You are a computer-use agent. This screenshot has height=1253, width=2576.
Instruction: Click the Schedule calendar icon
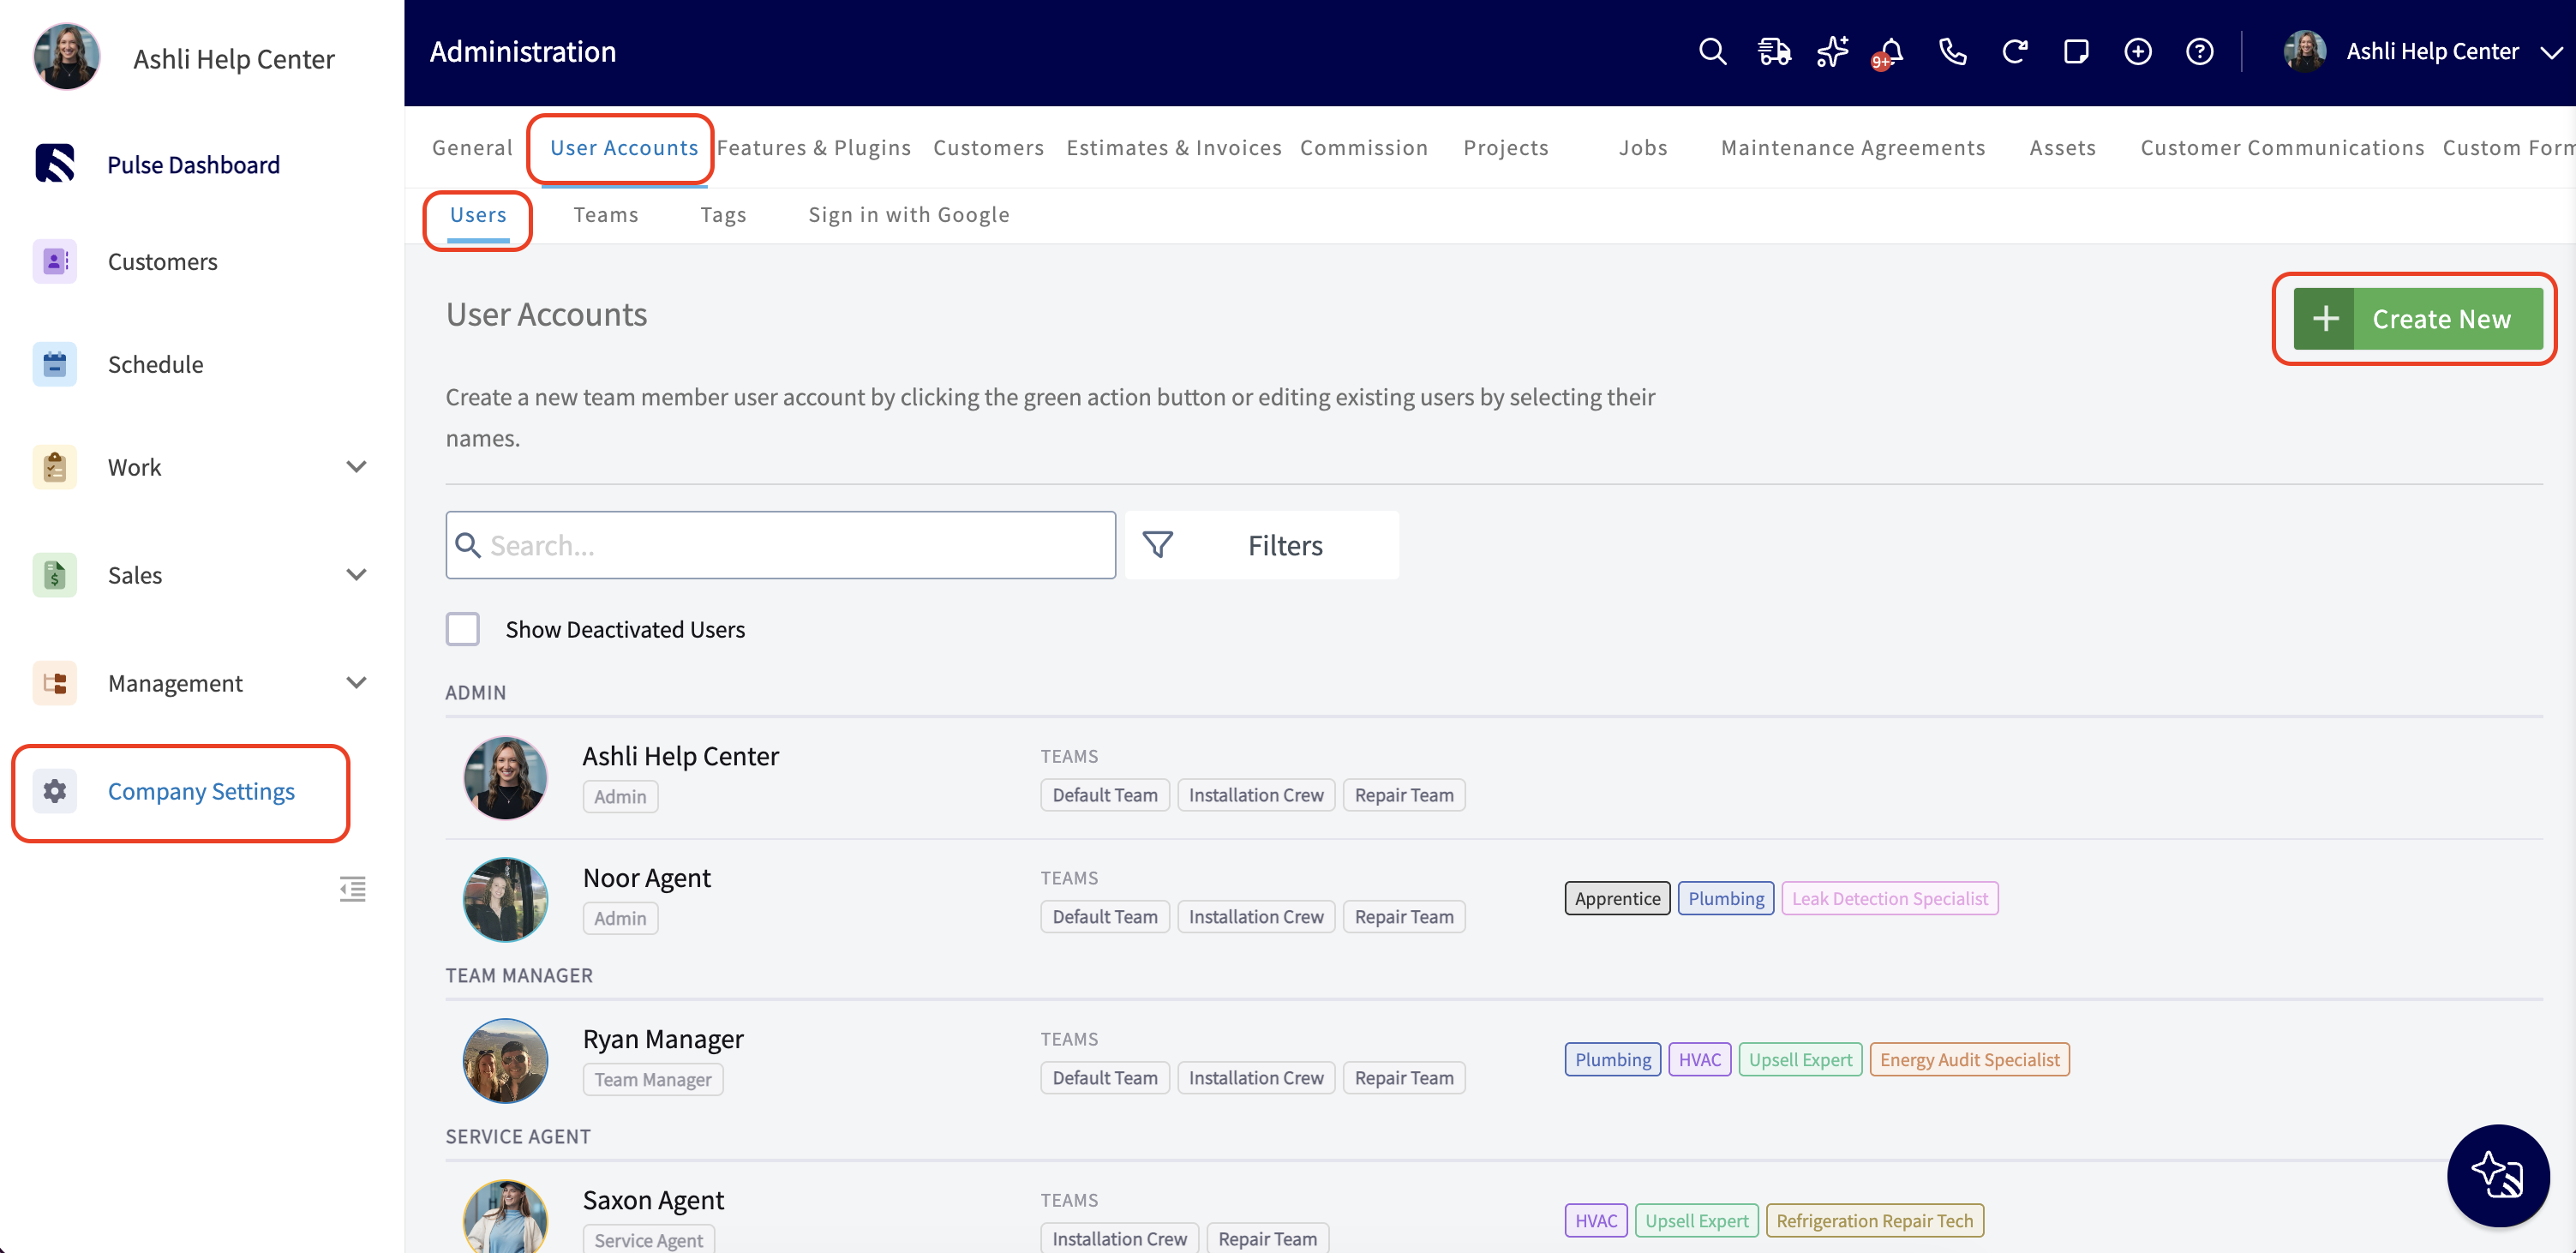coord(55,364)
